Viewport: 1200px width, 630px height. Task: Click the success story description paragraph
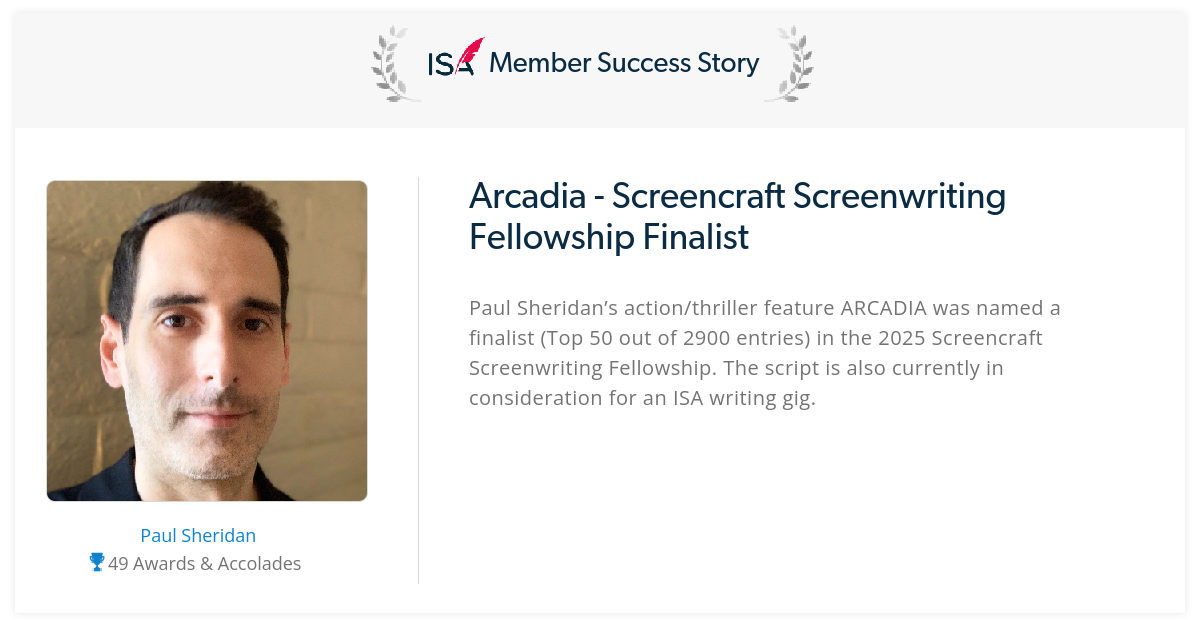(x=765, y=352)
